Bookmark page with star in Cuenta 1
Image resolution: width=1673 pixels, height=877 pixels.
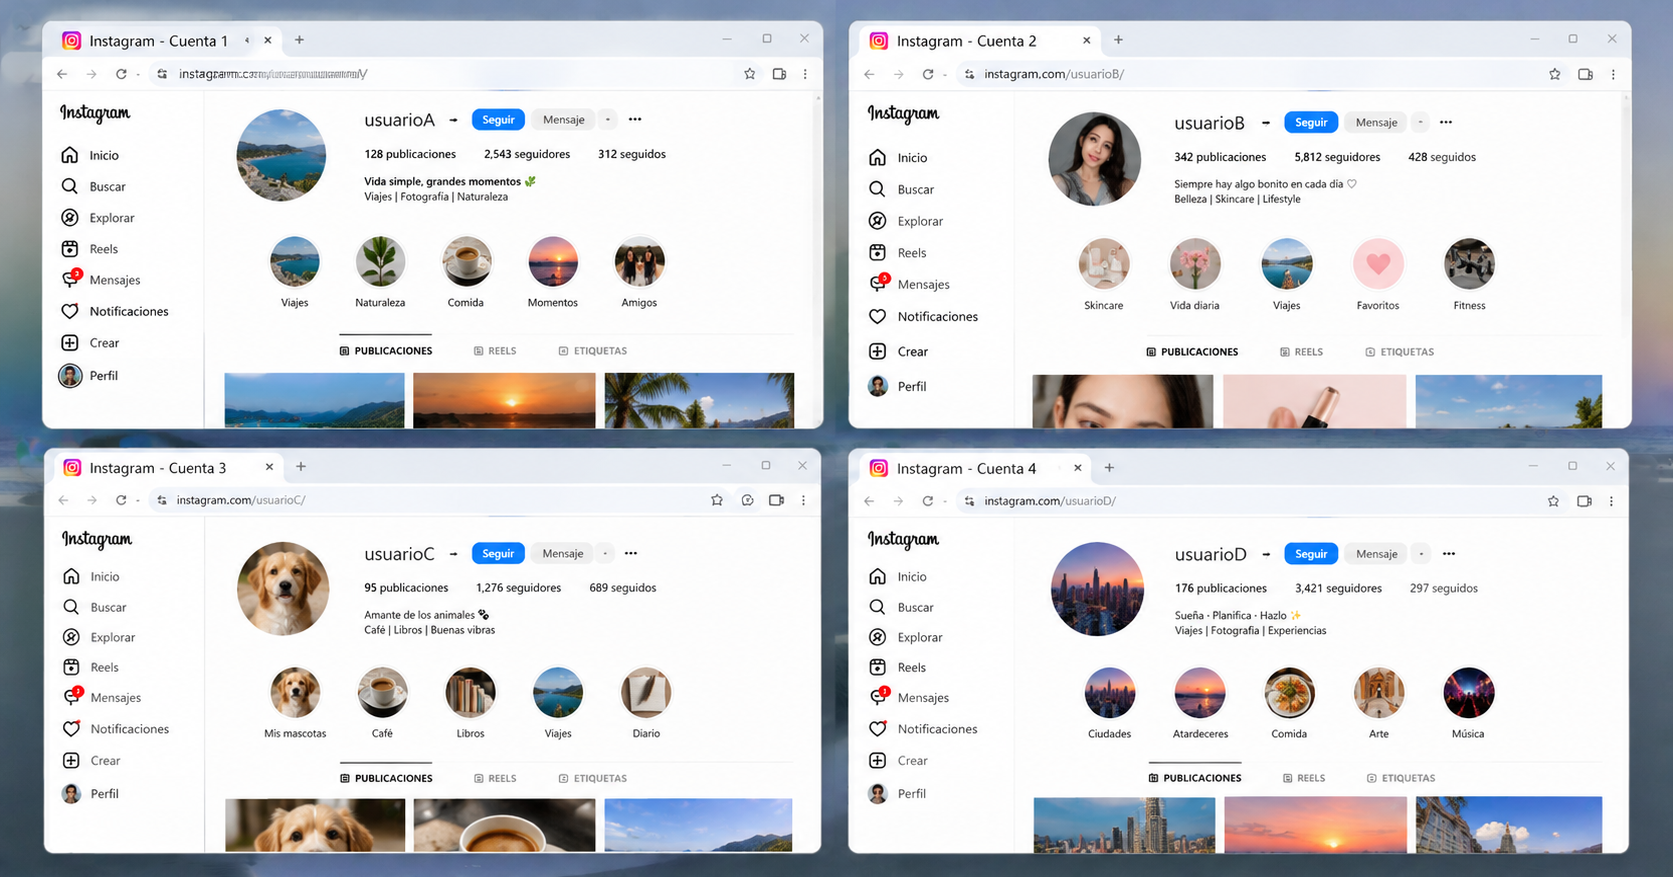pyautogui.click(x=749, y=74)
